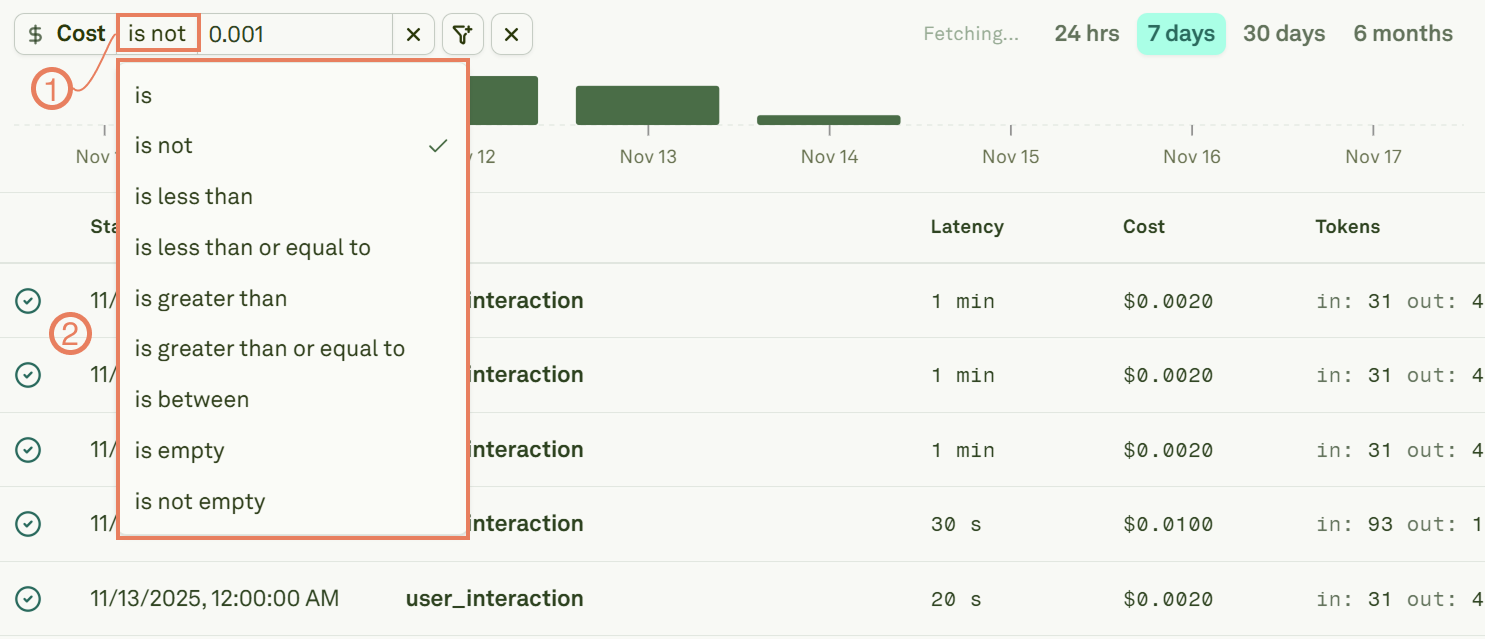Click the green status check on the first row
This screenshot has height=639, width=1485.
pyautogui.click(x=27, y=300)
